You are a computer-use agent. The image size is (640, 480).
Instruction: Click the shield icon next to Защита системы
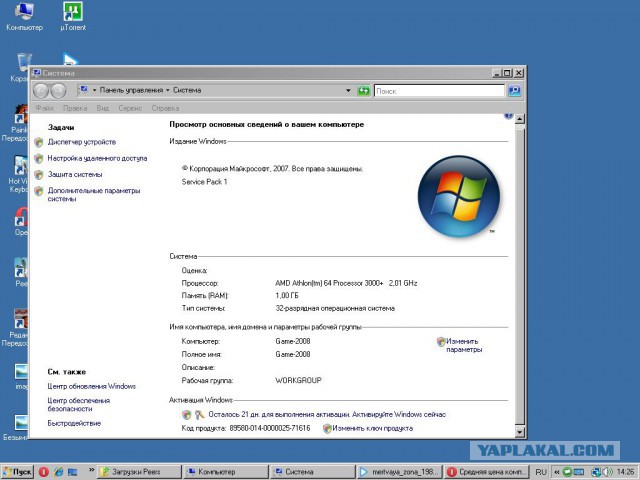tap(39, 175)
